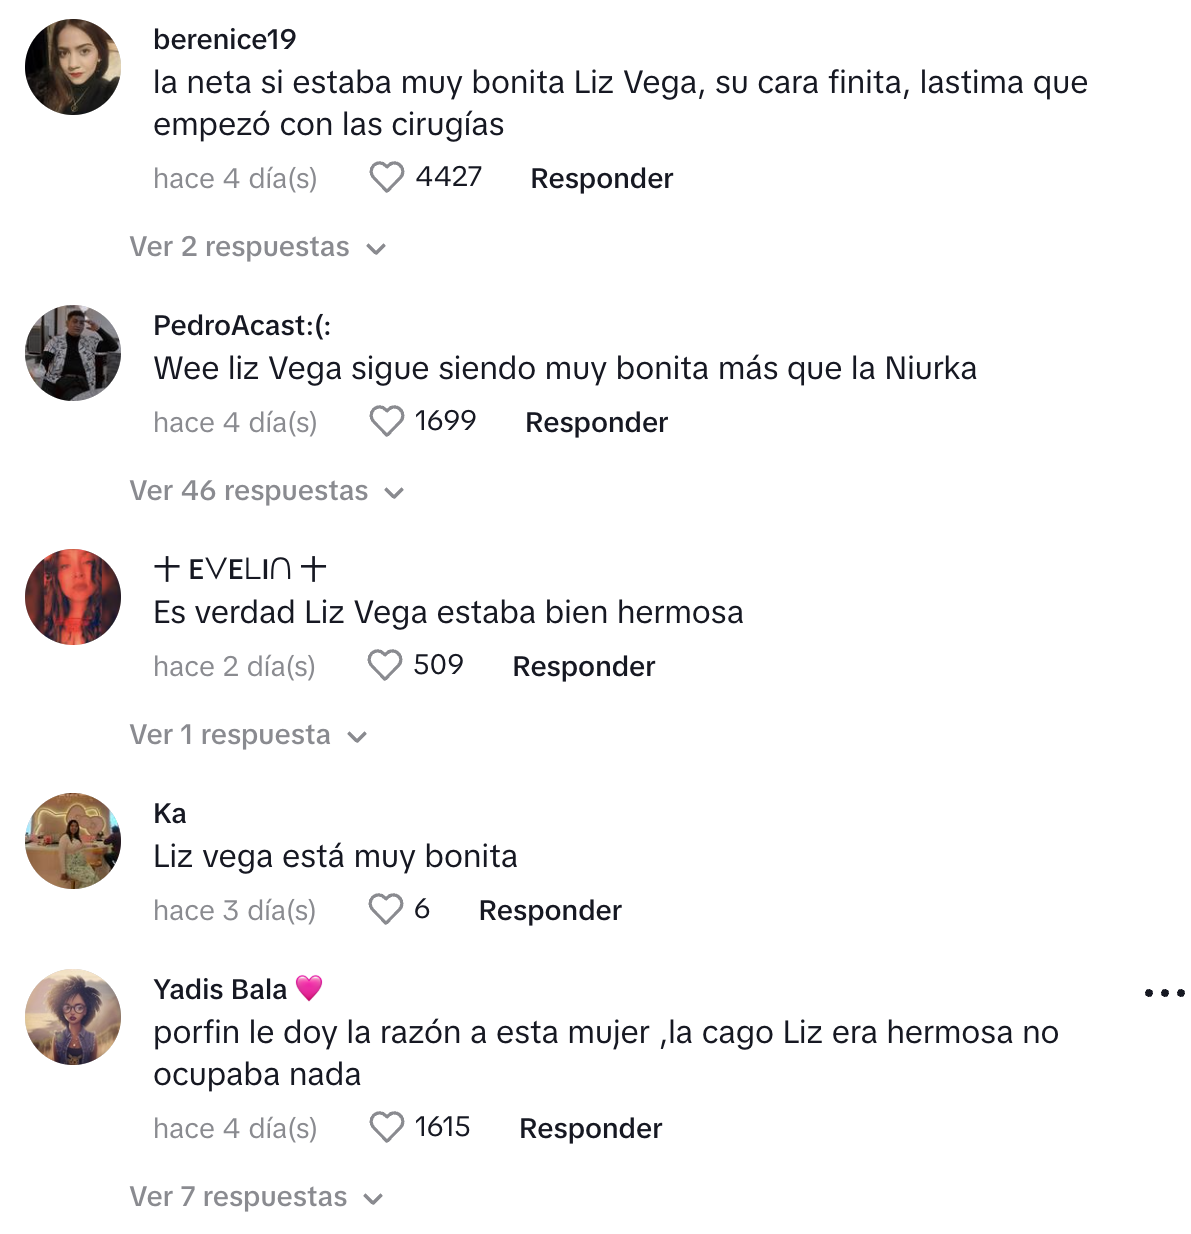Tap the heart on EVELIN's comment
This screenshot has width=1191, height=1234.
tap(385, 666)
